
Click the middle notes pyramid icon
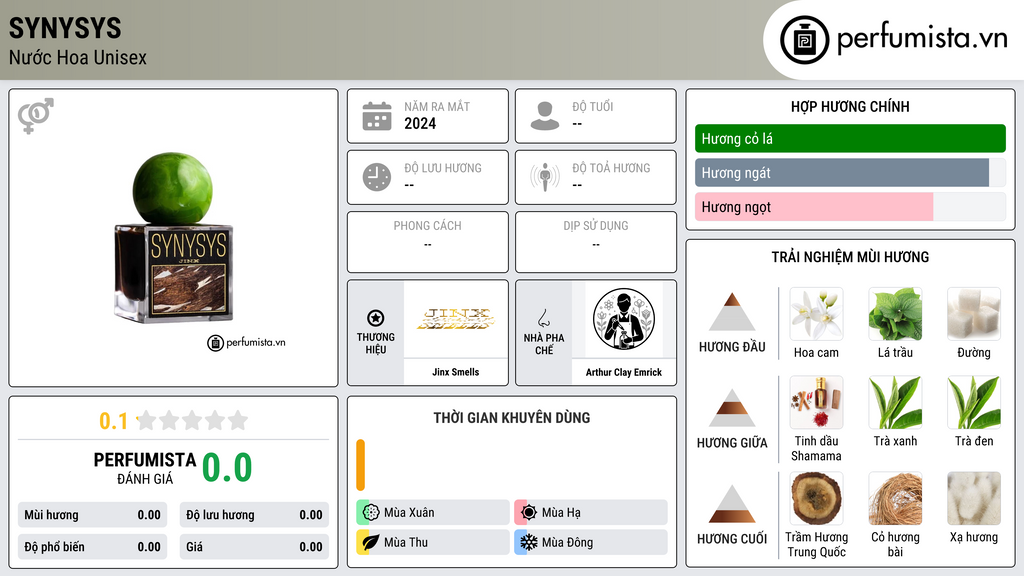(x=732, y=408)
